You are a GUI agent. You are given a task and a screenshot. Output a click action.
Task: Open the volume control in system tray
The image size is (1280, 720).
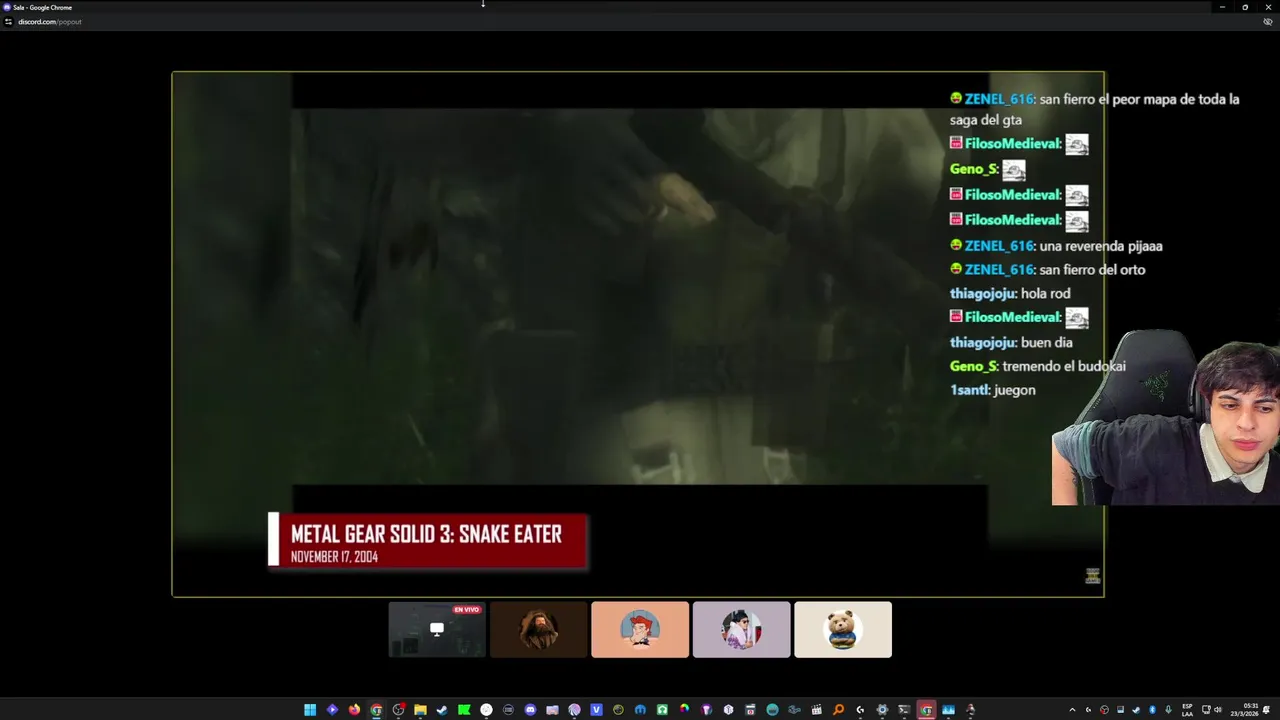1217,710
